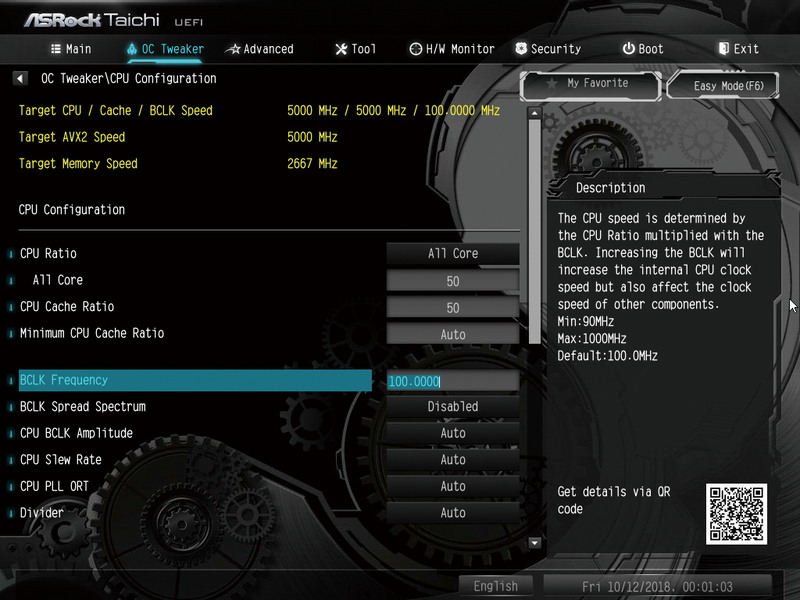Viewport: 800px width, 600px height.
Task: Click the QR code image
Action: point(736,514)
